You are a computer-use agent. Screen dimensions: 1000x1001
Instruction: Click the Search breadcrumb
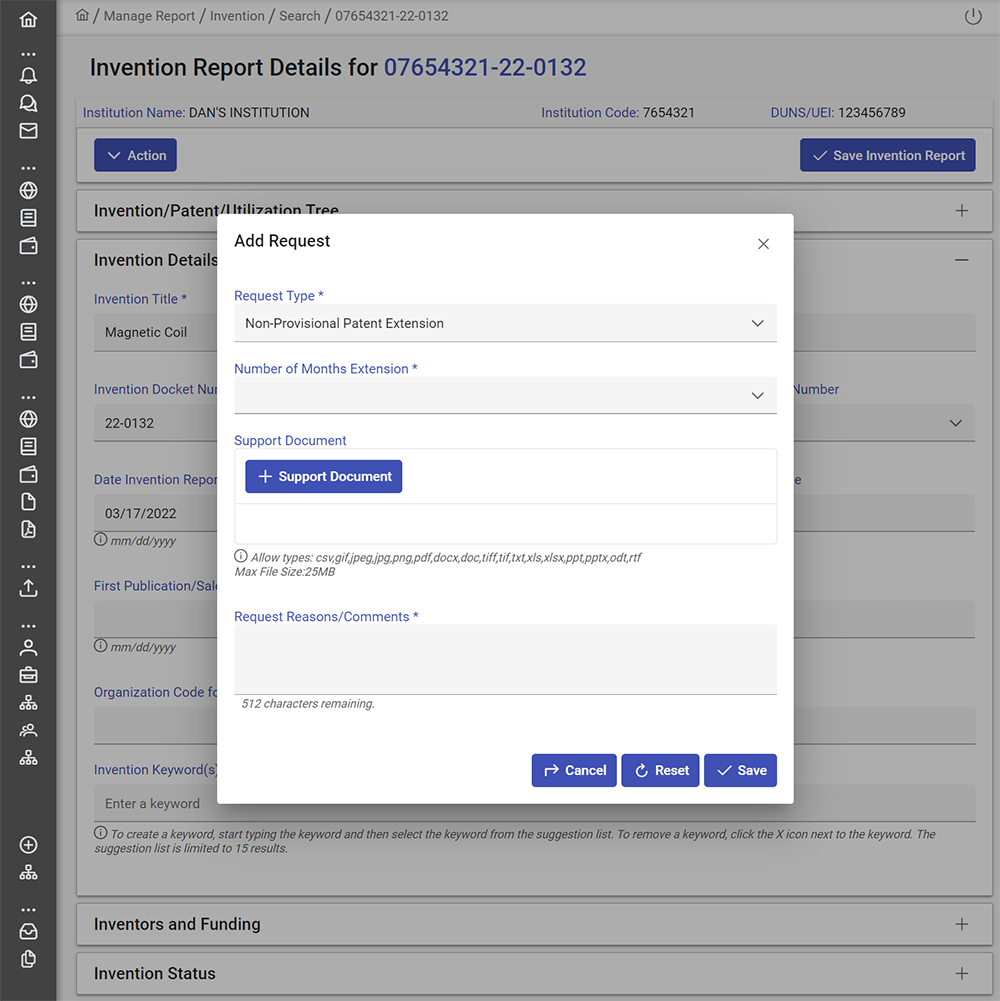point(299,16)
